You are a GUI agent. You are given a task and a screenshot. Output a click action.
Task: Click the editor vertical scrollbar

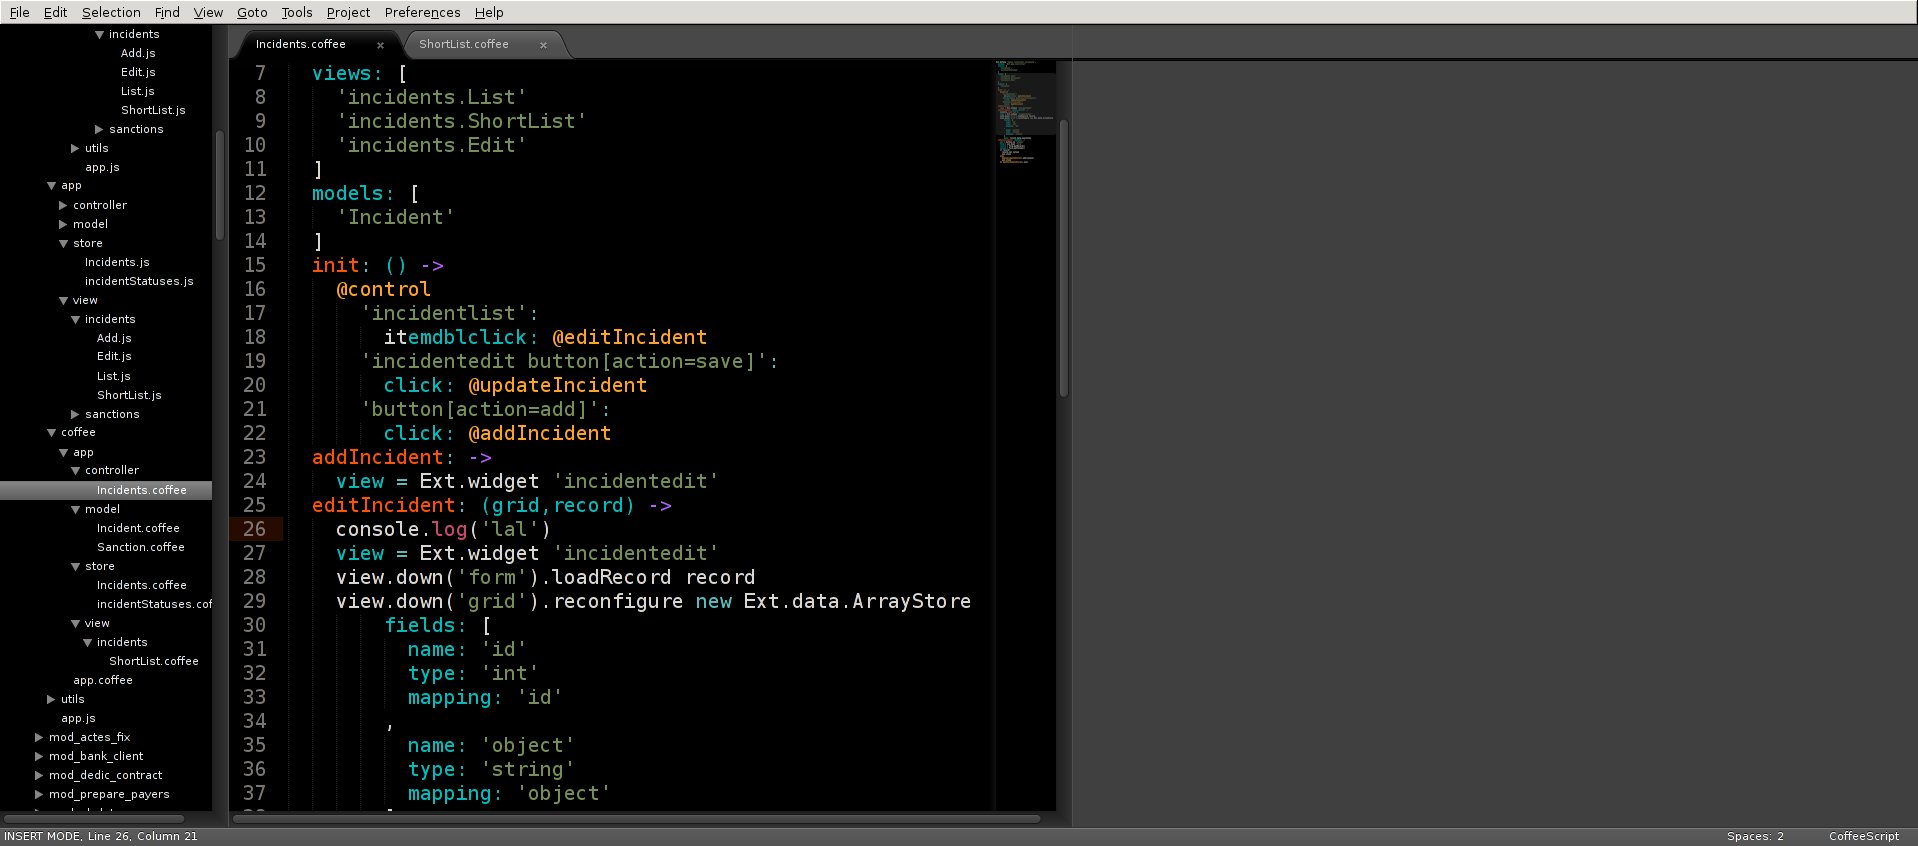1064,258
